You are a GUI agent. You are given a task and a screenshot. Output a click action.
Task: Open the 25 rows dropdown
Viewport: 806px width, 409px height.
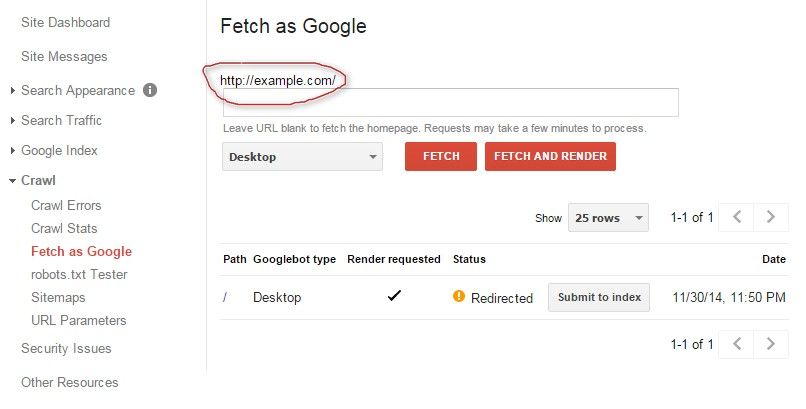click(x=607, y=218)
